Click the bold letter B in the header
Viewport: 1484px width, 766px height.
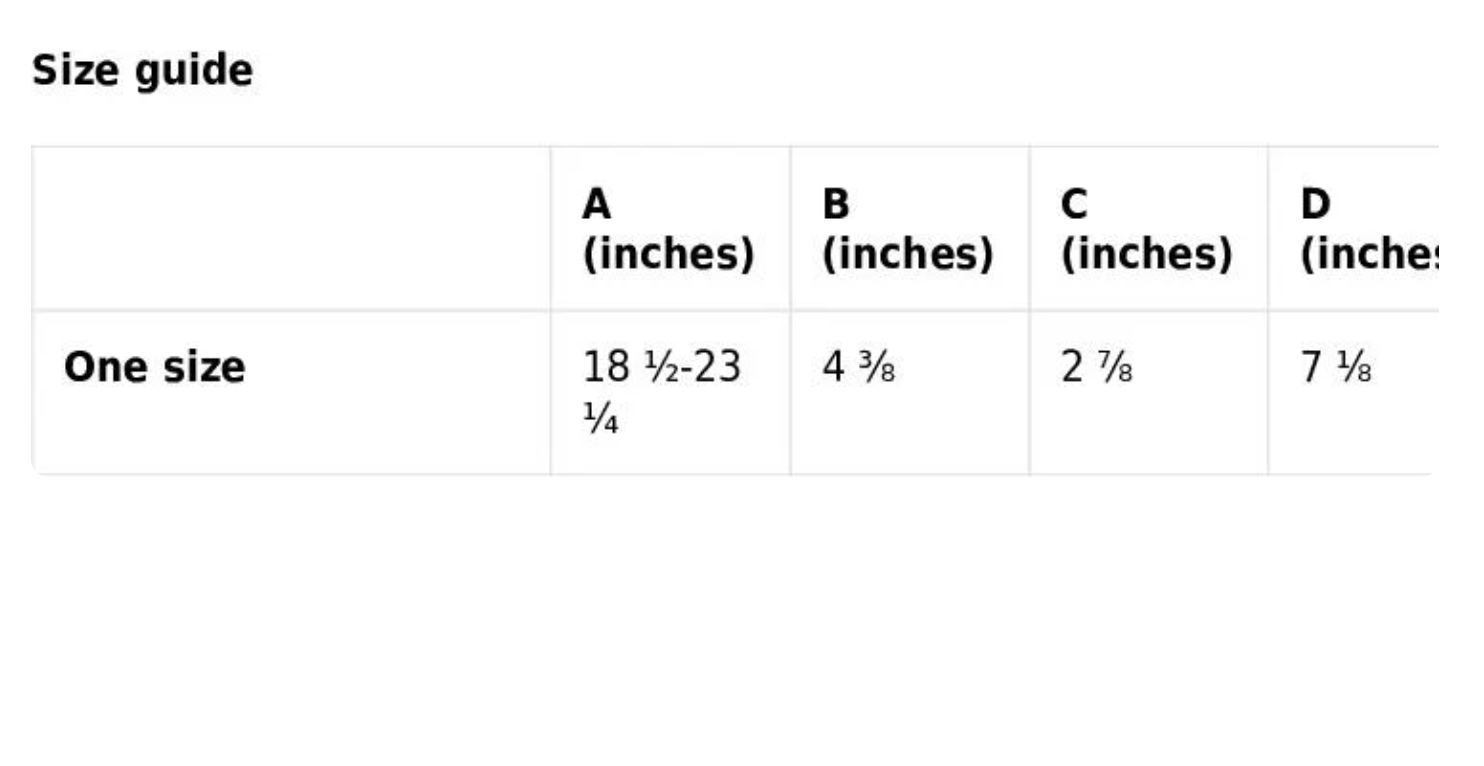point(835,205)
